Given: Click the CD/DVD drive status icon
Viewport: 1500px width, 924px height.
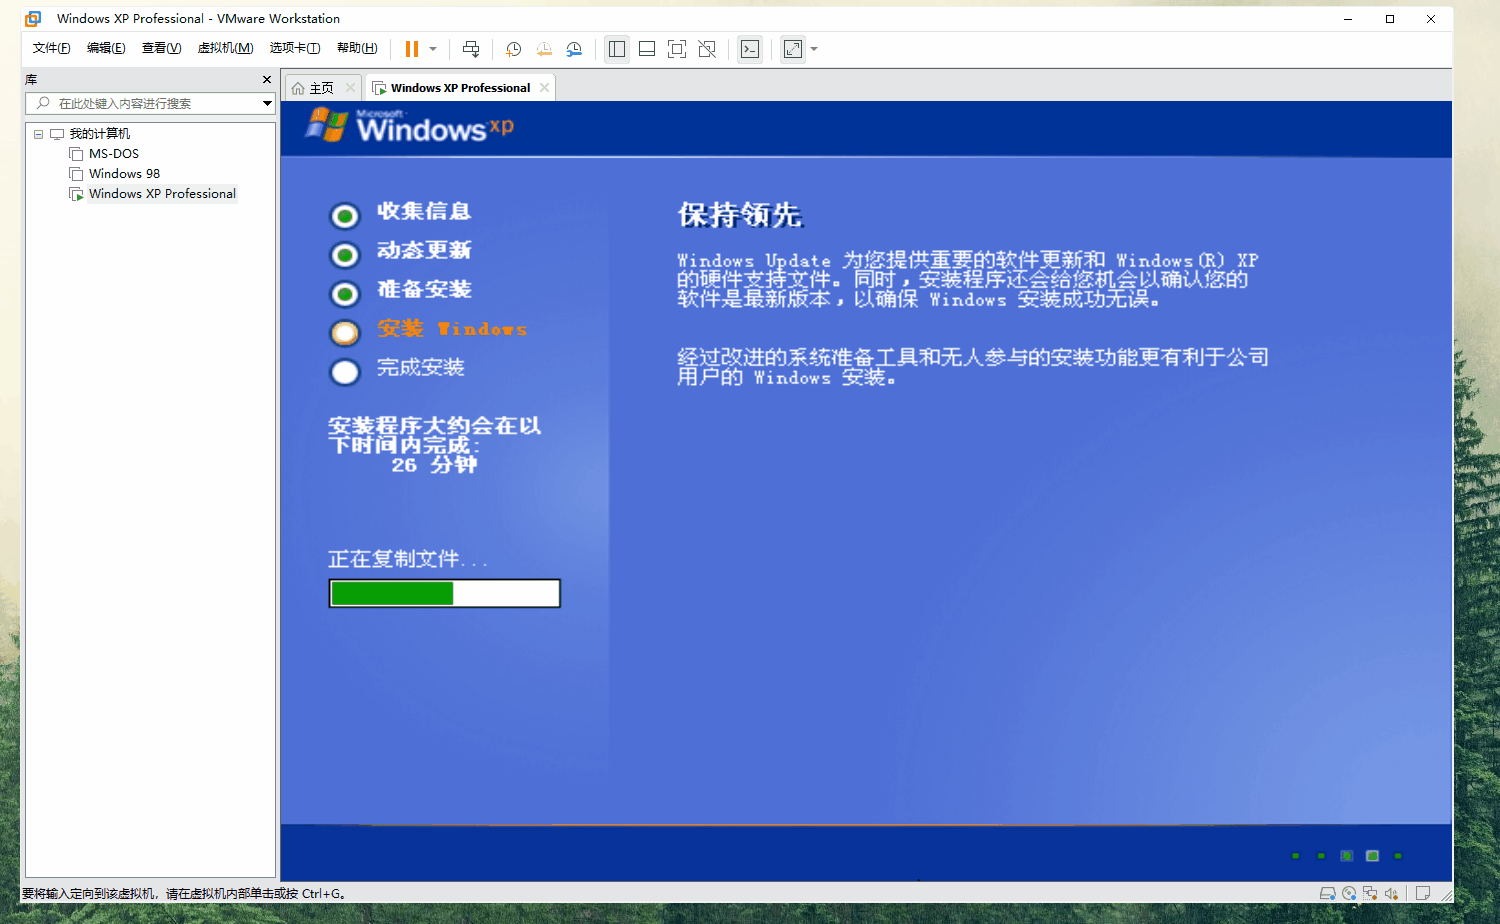Looking at the screenshot, I should (1349, 893).
